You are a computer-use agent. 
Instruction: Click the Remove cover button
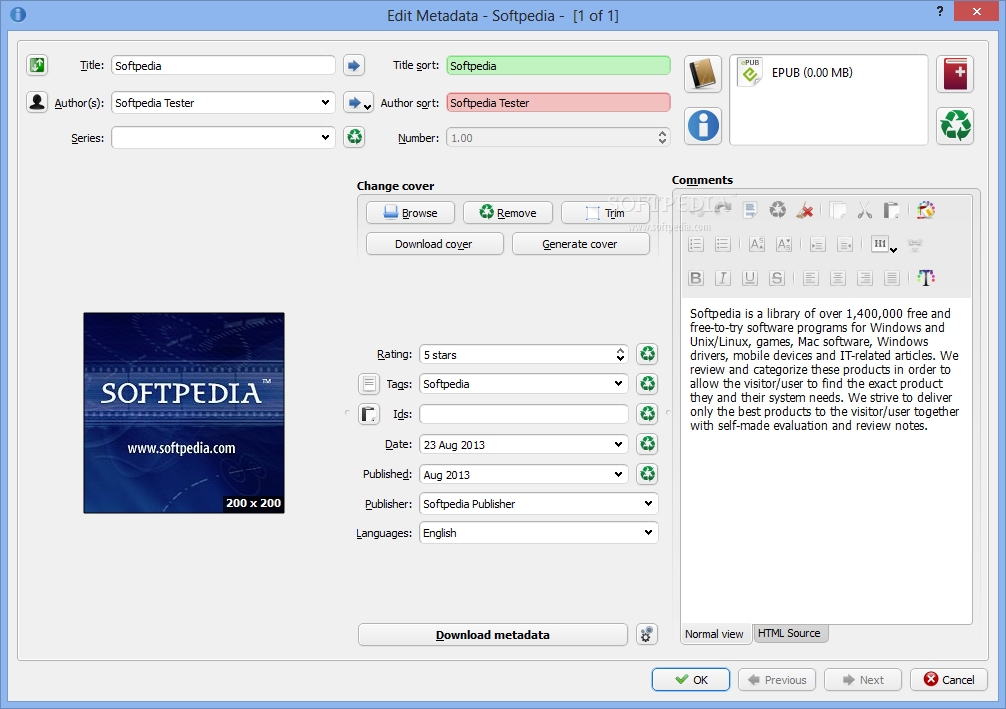(507, 212)
